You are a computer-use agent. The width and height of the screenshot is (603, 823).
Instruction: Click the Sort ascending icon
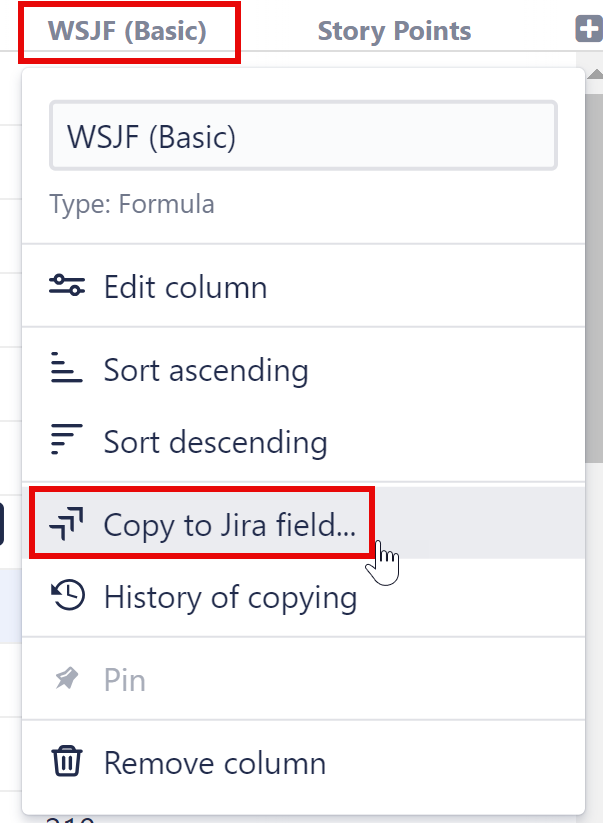[x=67, y=368]
